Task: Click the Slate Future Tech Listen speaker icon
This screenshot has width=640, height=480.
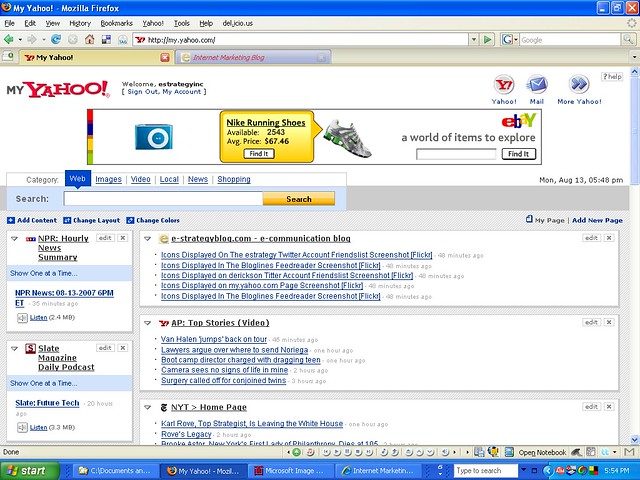Action: tap(22, 427)
